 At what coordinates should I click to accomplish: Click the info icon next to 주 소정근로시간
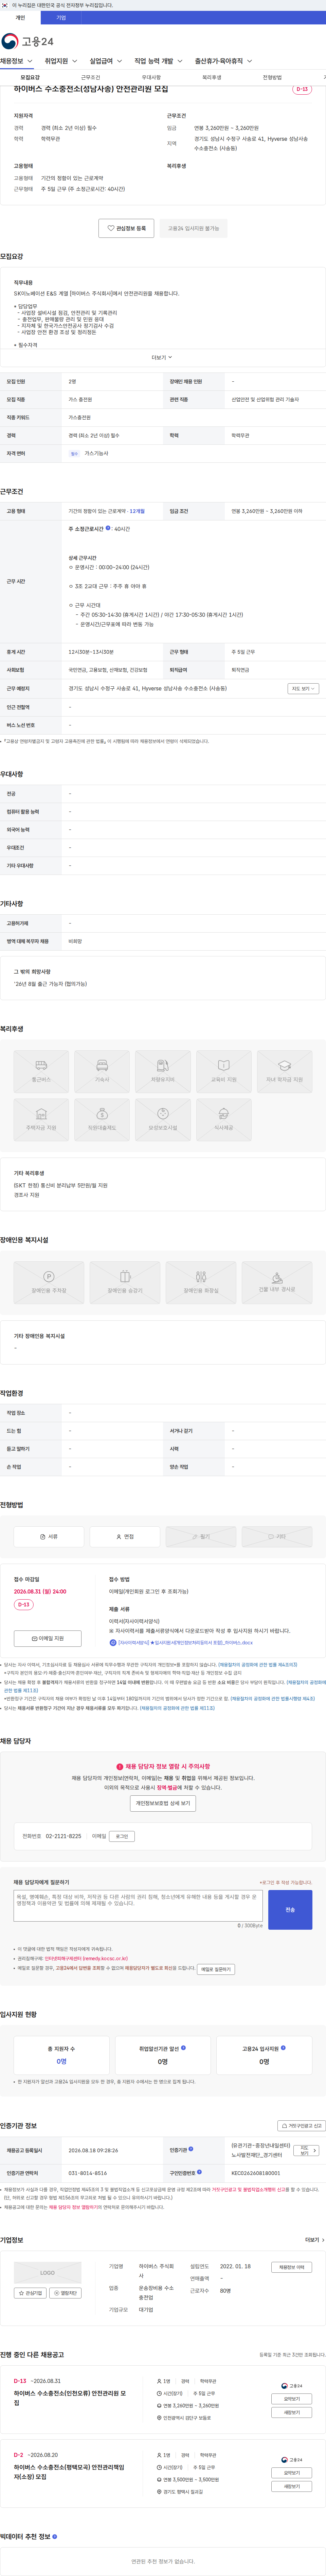pyautogui.click(x=108, y=528)
